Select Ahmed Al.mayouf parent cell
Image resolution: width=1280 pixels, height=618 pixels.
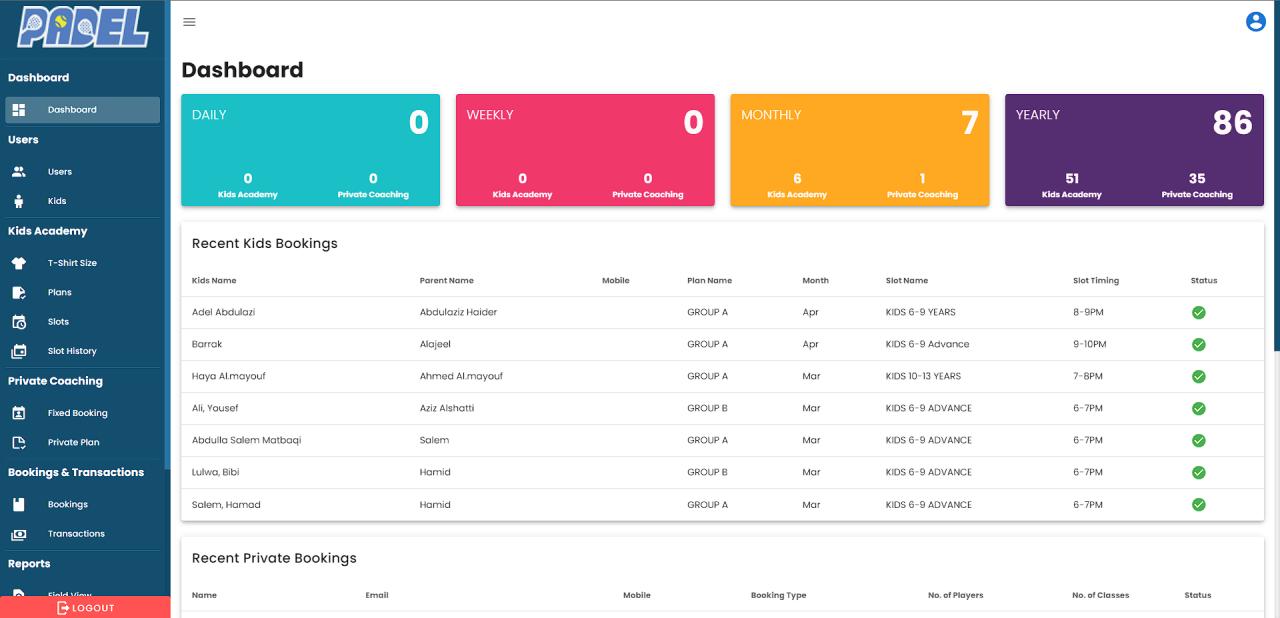(x=461, y=376)
